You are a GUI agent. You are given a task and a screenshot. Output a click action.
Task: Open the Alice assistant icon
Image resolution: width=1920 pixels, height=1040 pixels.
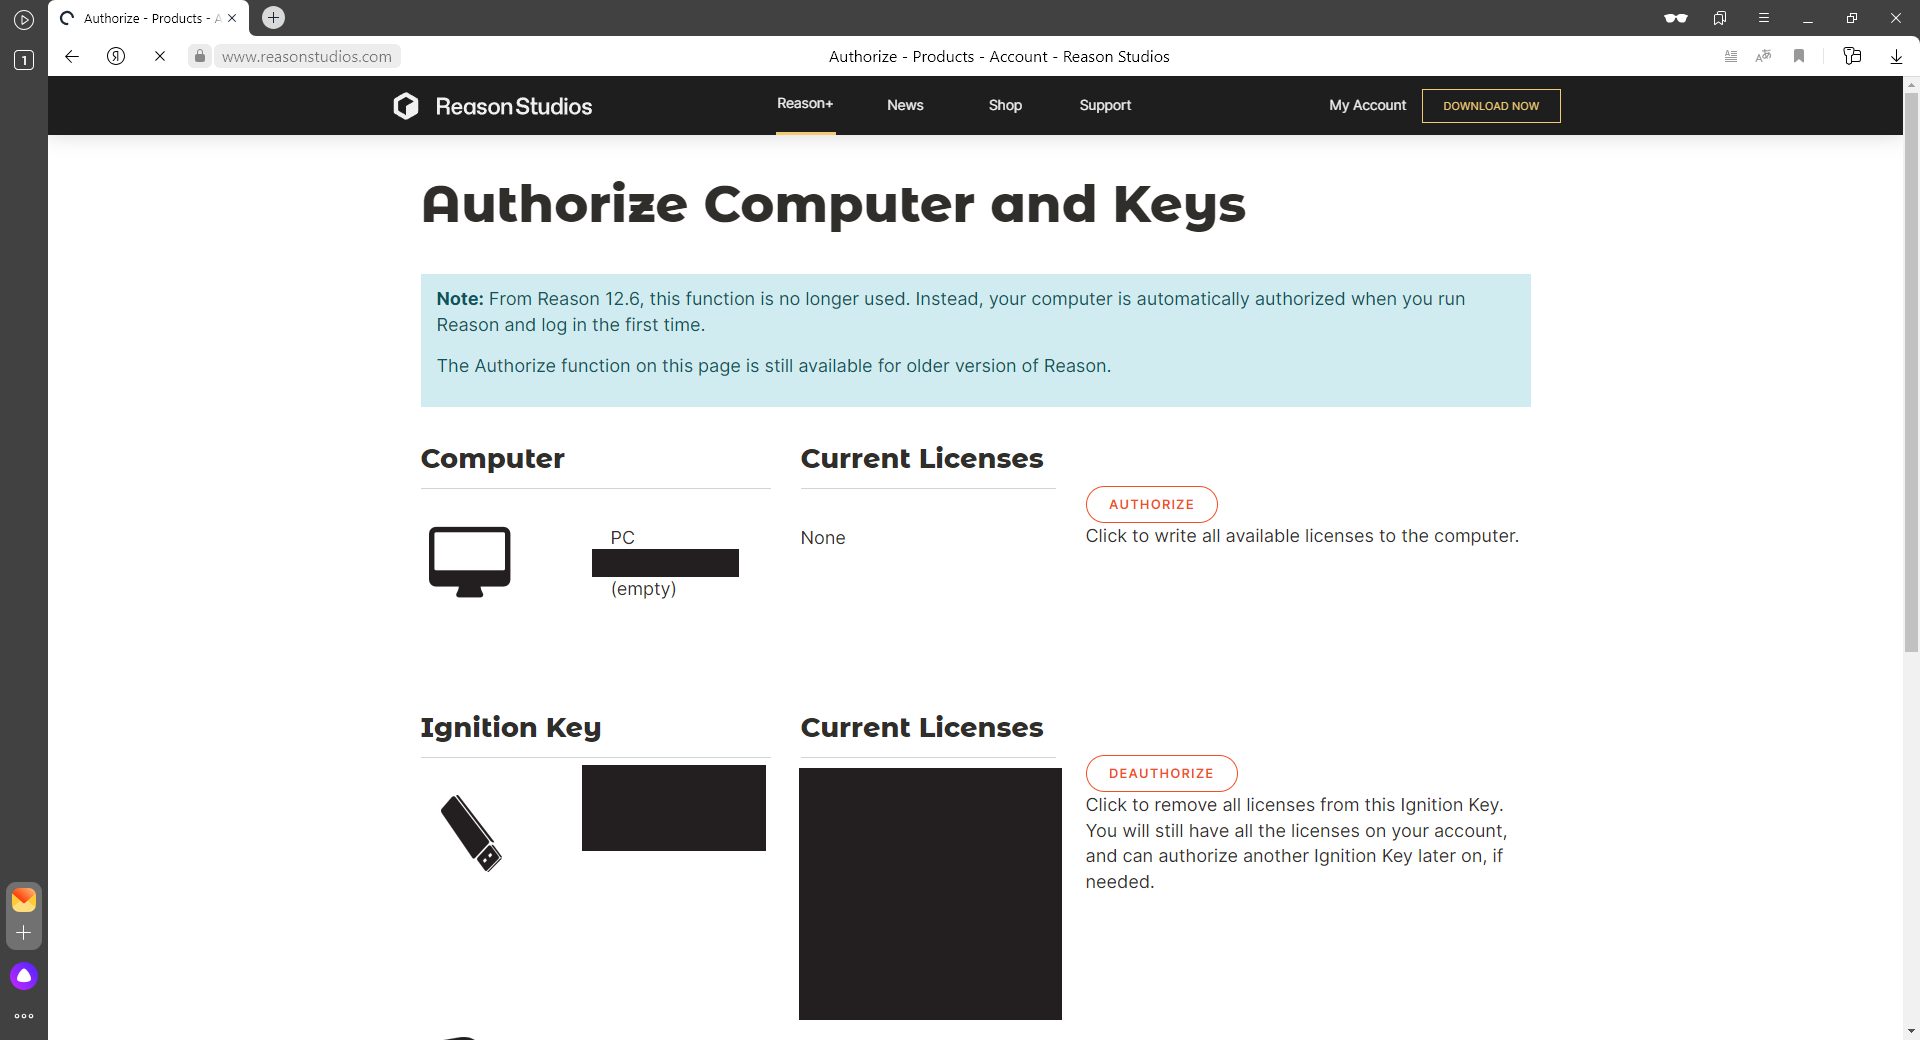point(24,976)
